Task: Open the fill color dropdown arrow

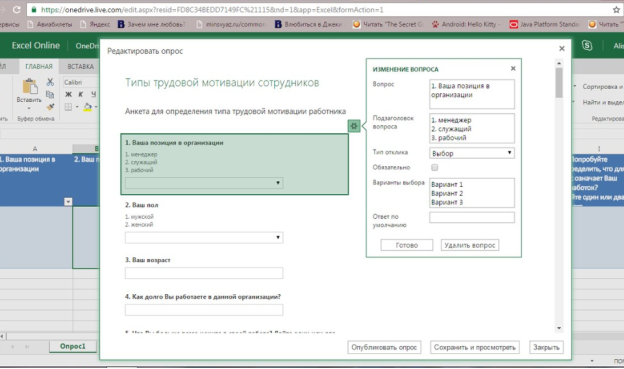Action: click(x=96, y=107)
